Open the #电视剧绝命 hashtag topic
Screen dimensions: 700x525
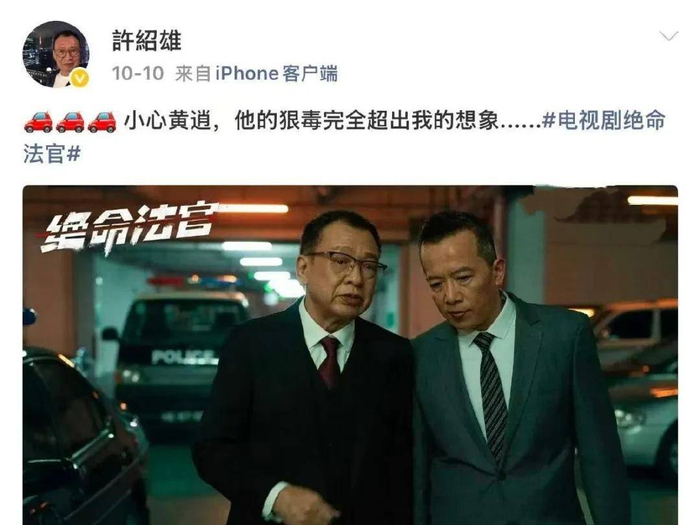click(604, 121)
